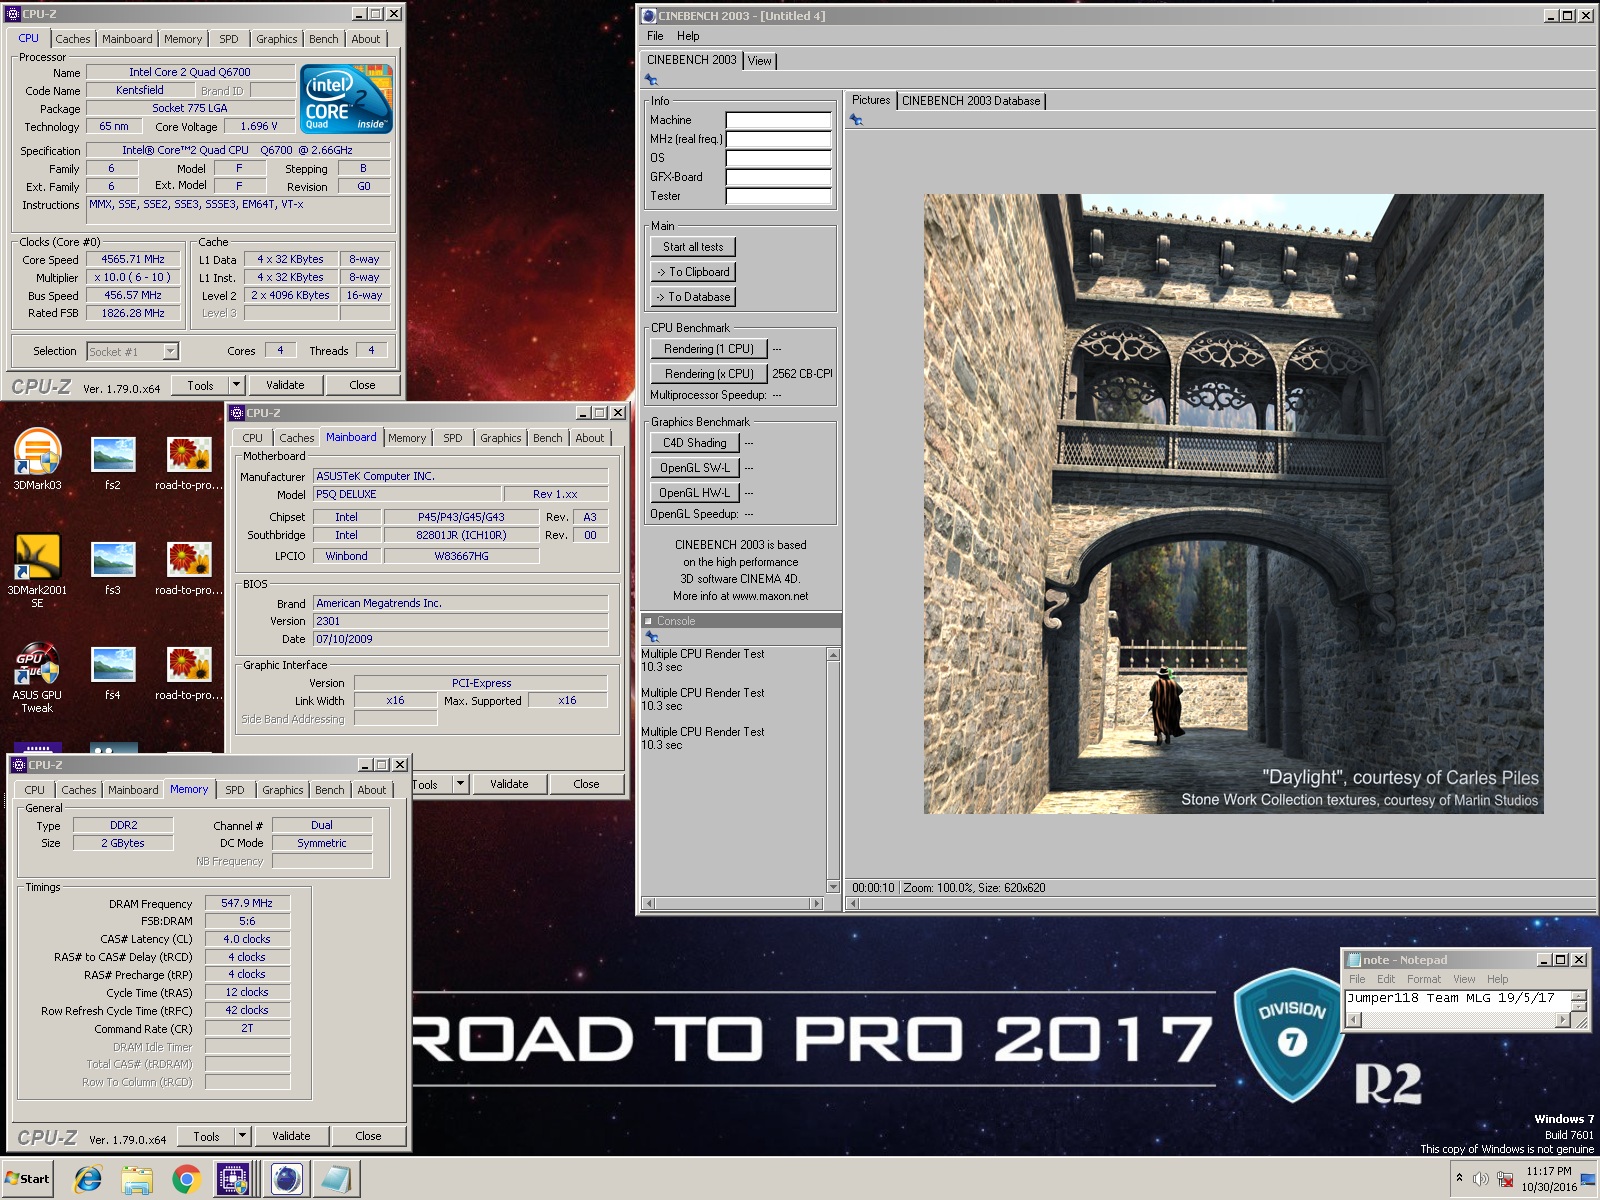Start the OpenGL HW-L test
This screenshot has height=1200, width=1600.
695,493
